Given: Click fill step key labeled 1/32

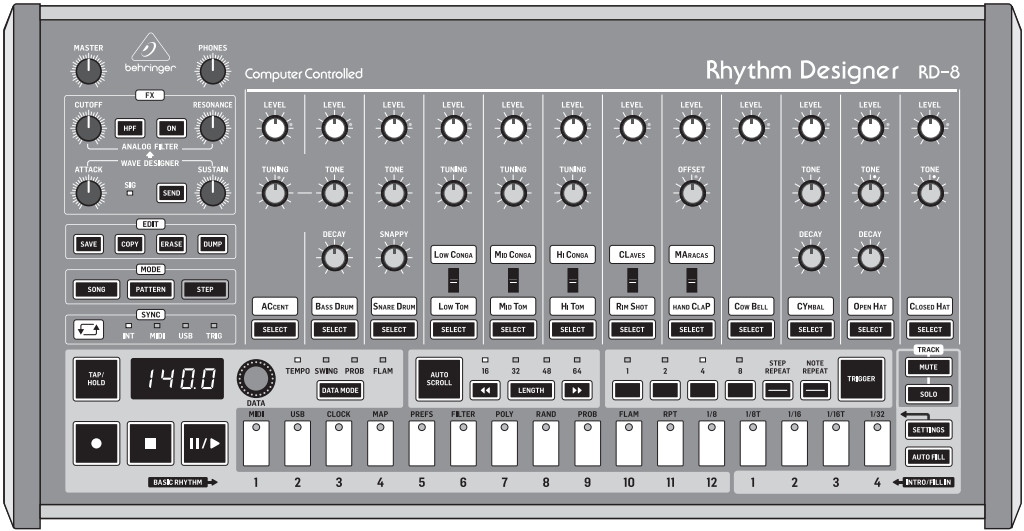Looking at the screenshot, I should click(x=877, y=443).
